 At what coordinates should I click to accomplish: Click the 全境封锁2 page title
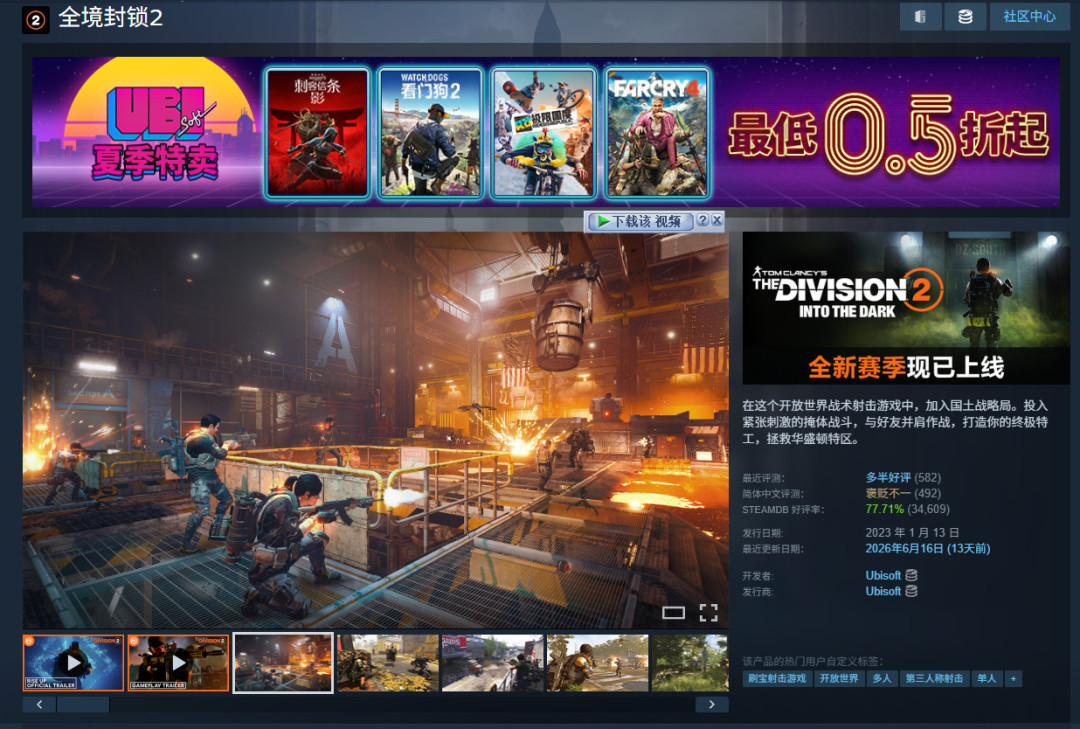click(x=111, y=18)
